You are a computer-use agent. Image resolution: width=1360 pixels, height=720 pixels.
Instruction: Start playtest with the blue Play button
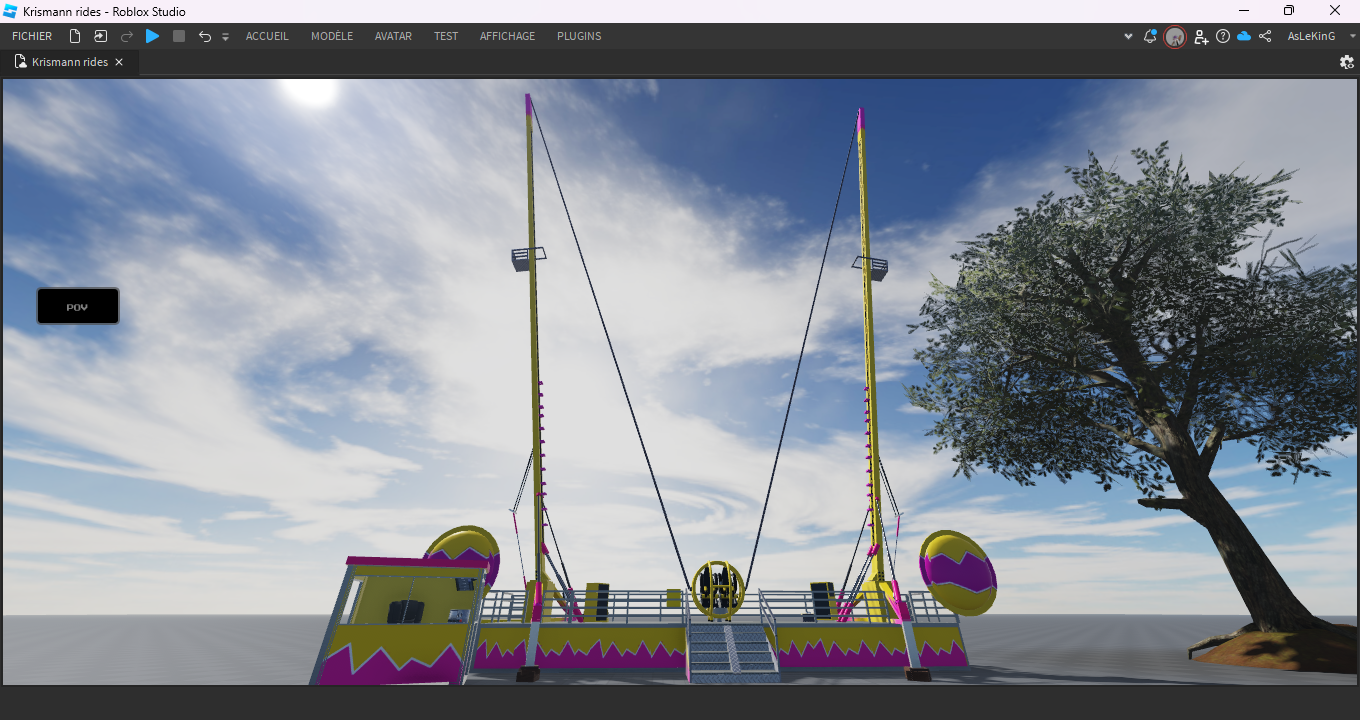pos(152,36)
